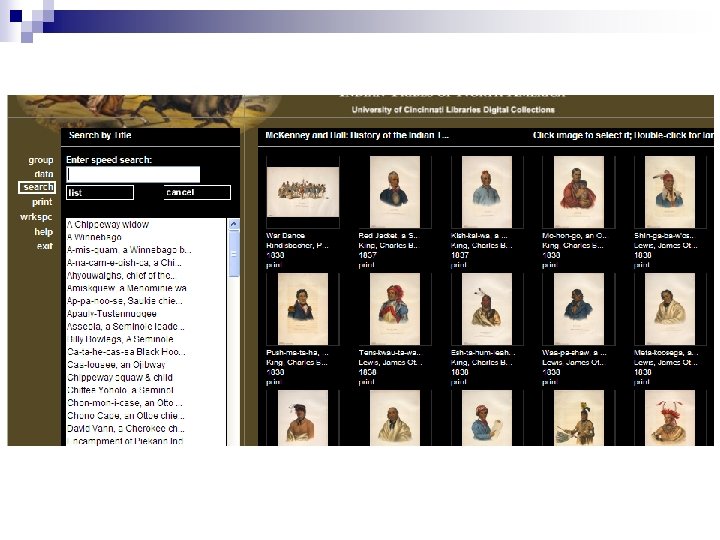Image resolution: width=720 pixels, height=540 pixels.
Task: Select 'A-na-cam-e-gish-ca' list entry
Action: (124, 263)
